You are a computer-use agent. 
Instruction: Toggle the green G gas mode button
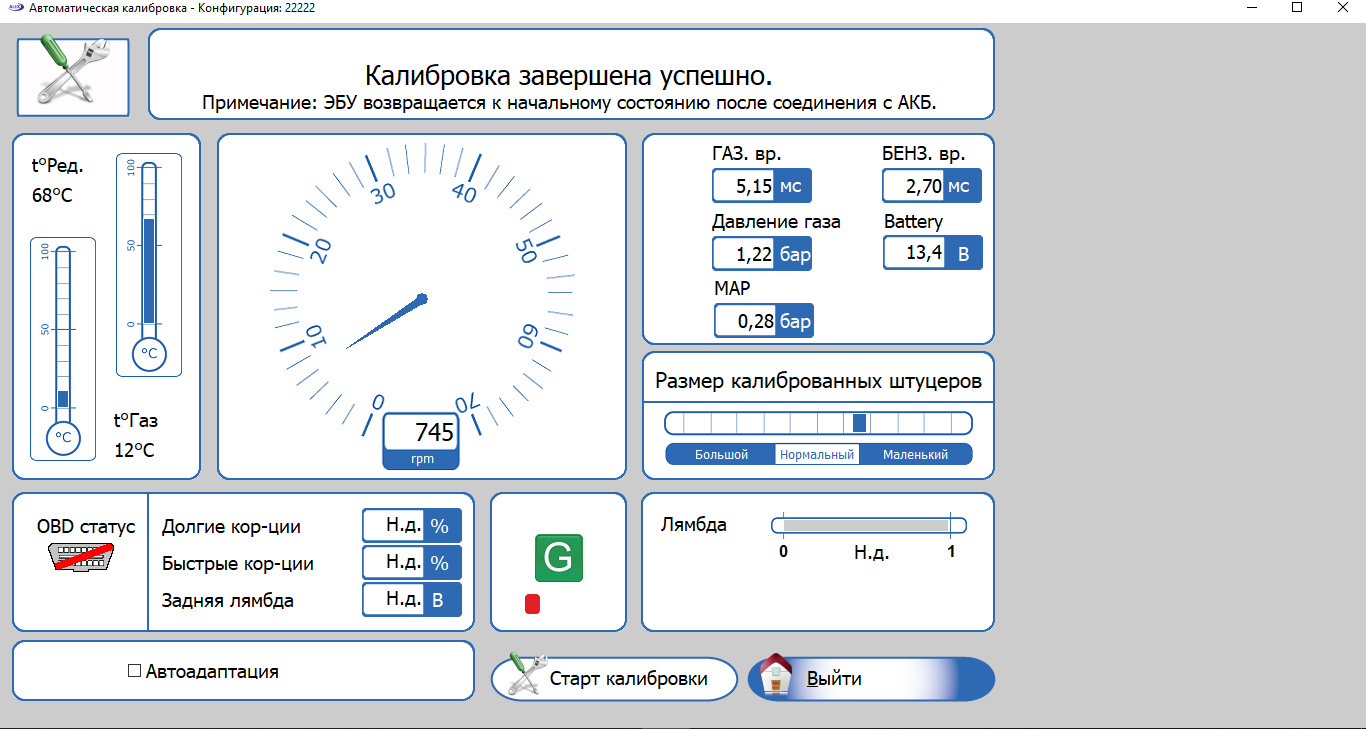[558, 558]
